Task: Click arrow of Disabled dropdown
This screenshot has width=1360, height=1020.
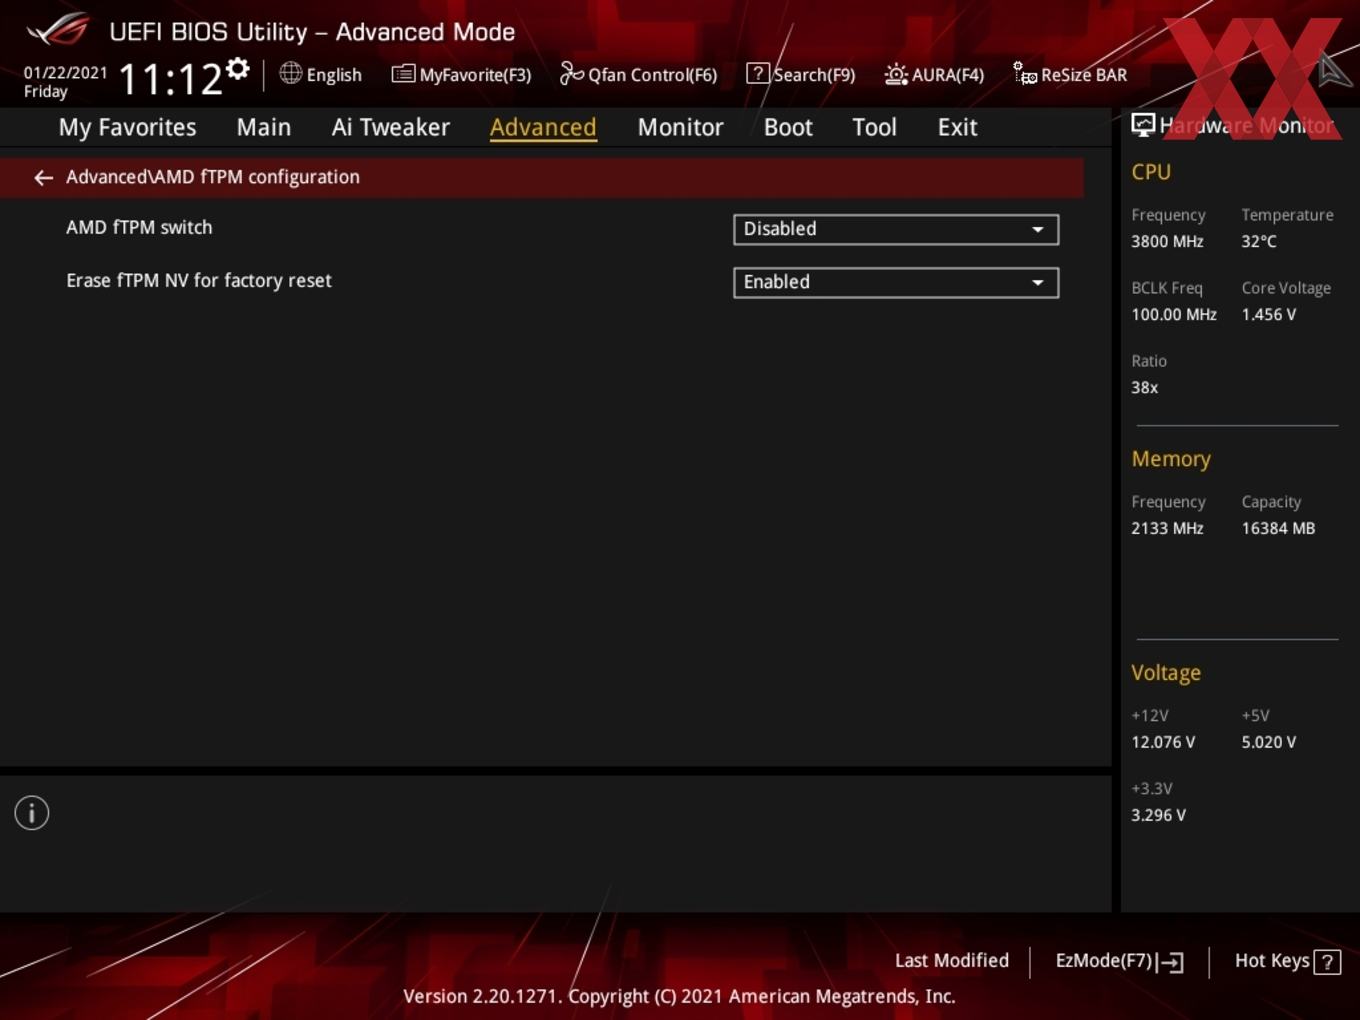Action: pos(1038,229)
